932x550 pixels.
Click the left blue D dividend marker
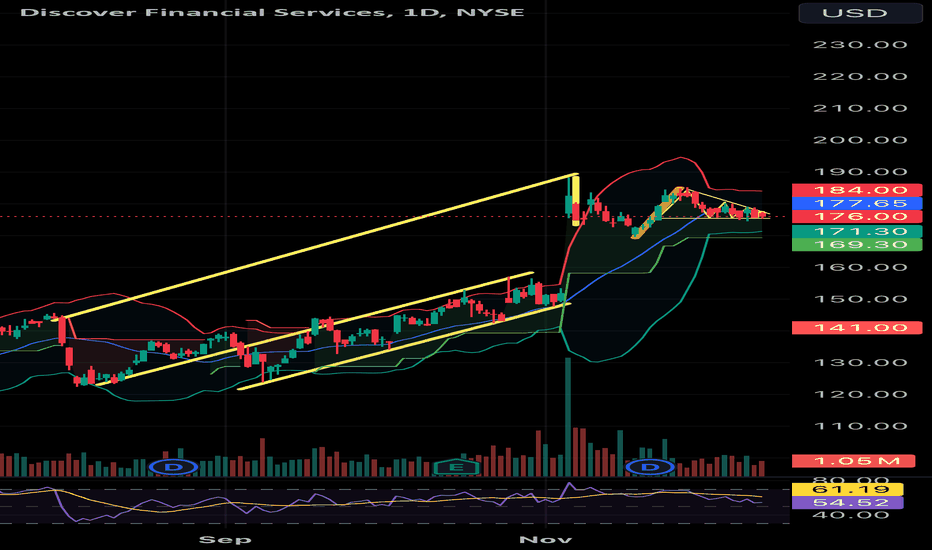174,467
